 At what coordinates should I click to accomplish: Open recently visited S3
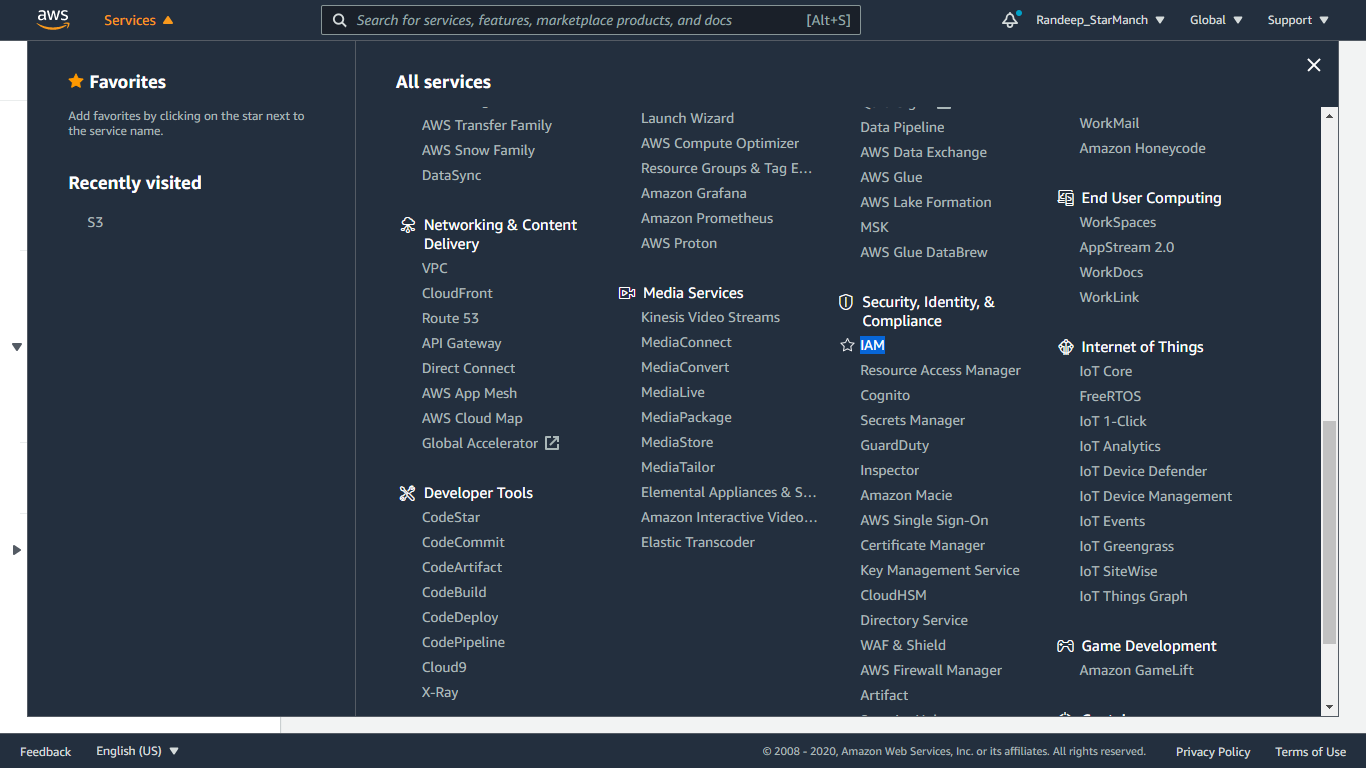95,222
